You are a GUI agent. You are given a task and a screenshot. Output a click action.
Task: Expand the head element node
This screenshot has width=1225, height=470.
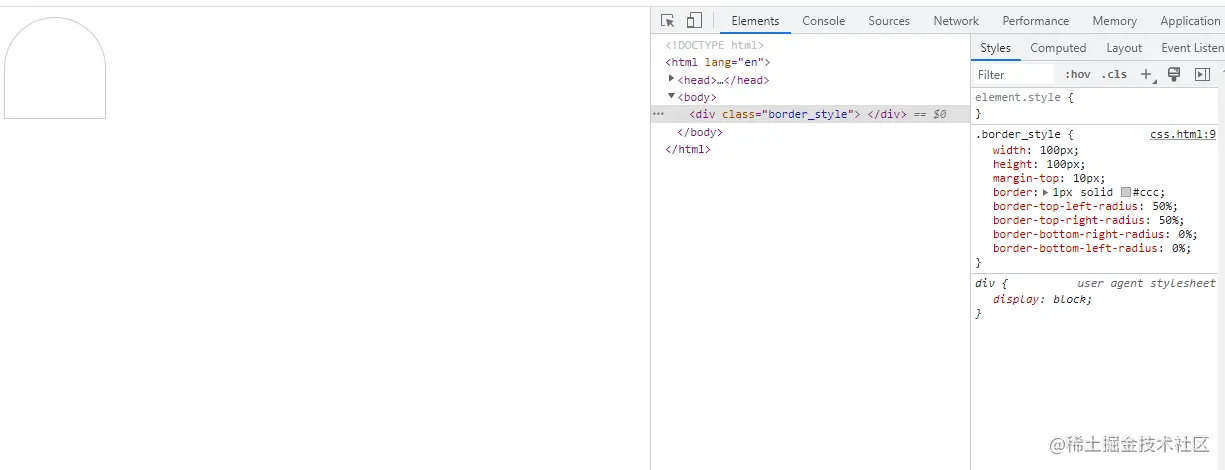(672, 79)
